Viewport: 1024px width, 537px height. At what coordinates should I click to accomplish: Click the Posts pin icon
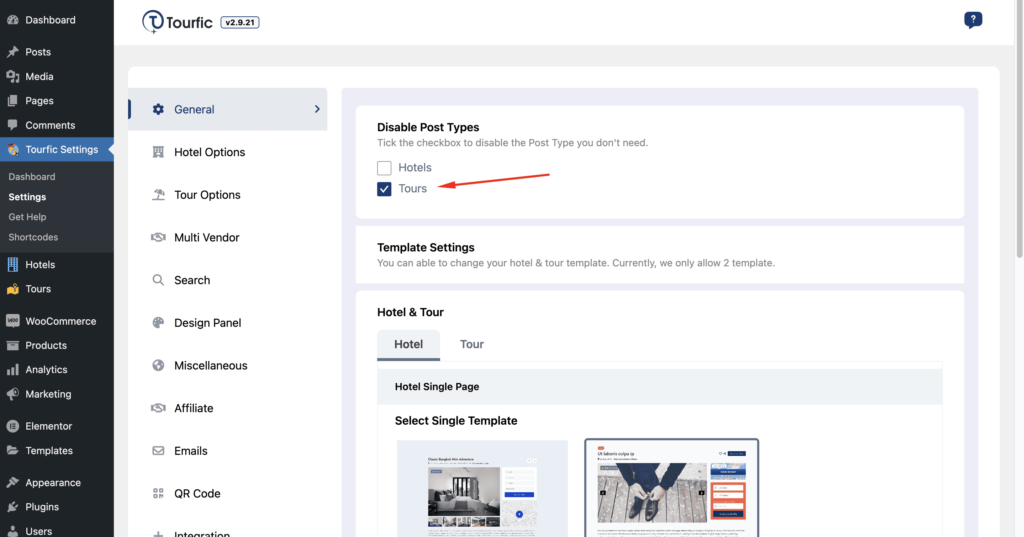tap(13, 52)
